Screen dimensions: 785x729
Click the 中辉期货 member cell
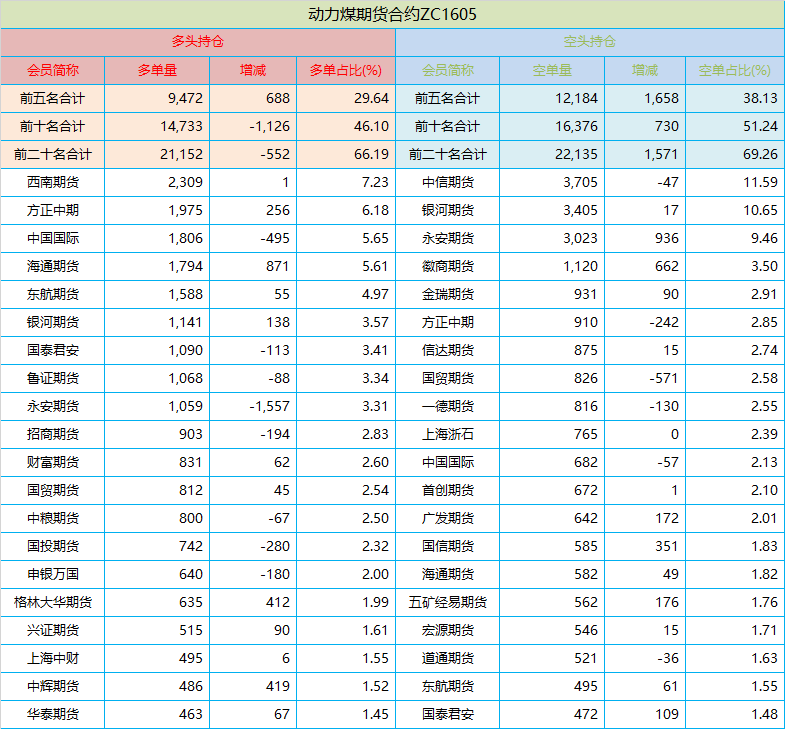point(53,687)
